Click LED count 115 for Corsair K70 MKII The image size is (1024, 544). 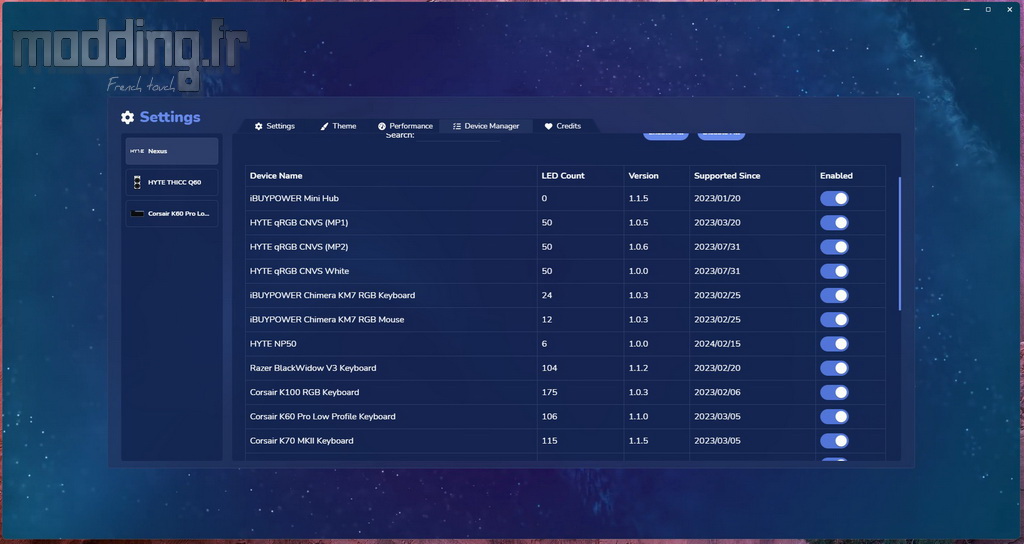[x=549, y=440]
